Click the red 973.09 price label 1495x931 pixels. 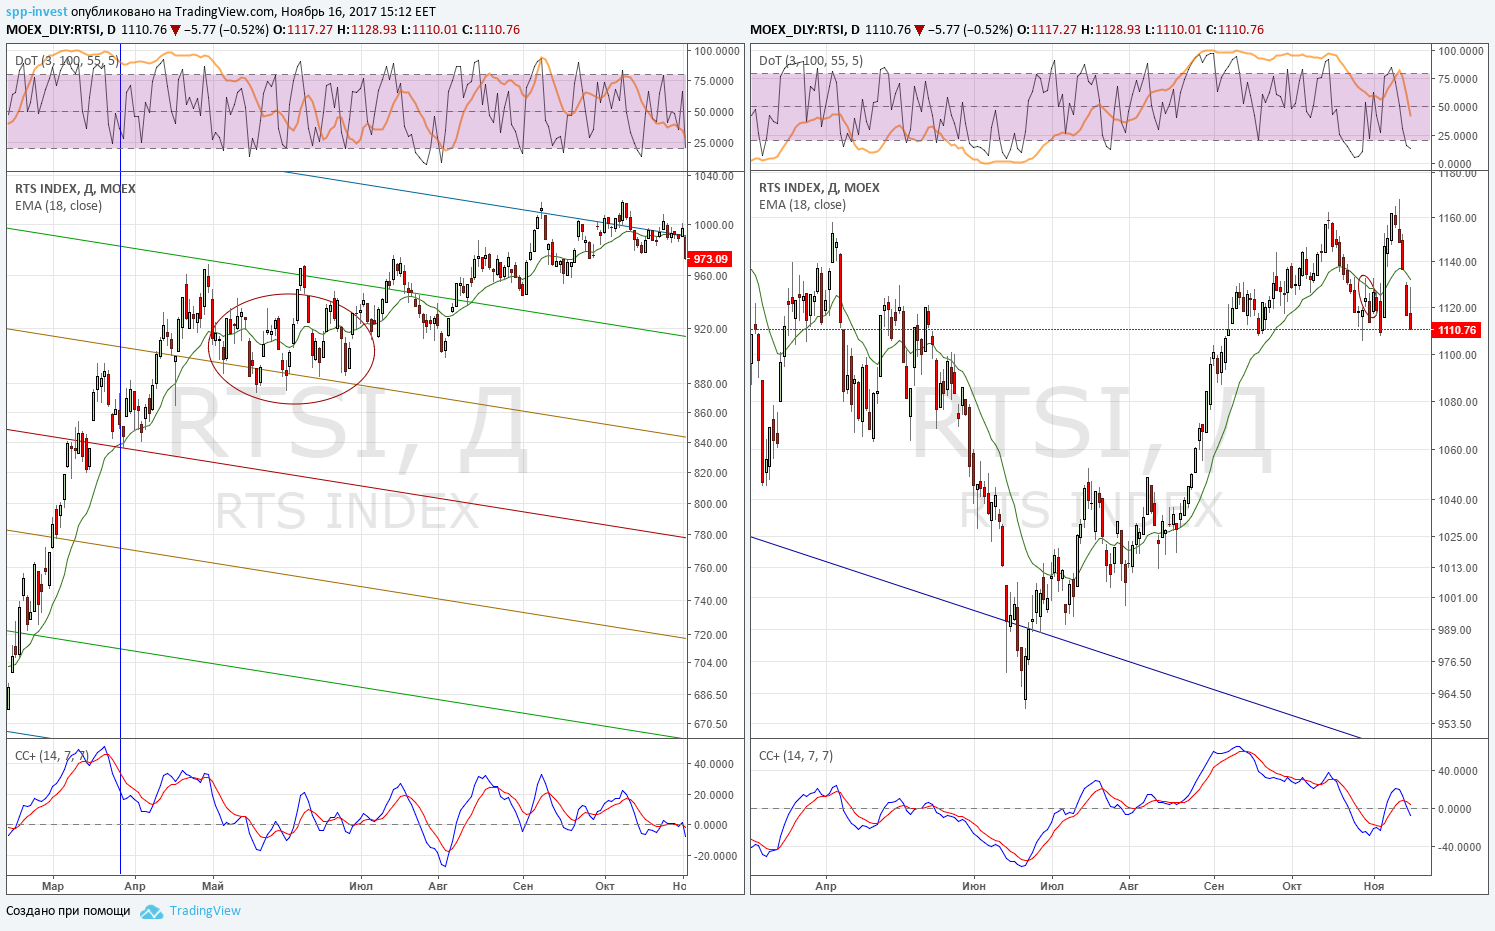point(710,259)
